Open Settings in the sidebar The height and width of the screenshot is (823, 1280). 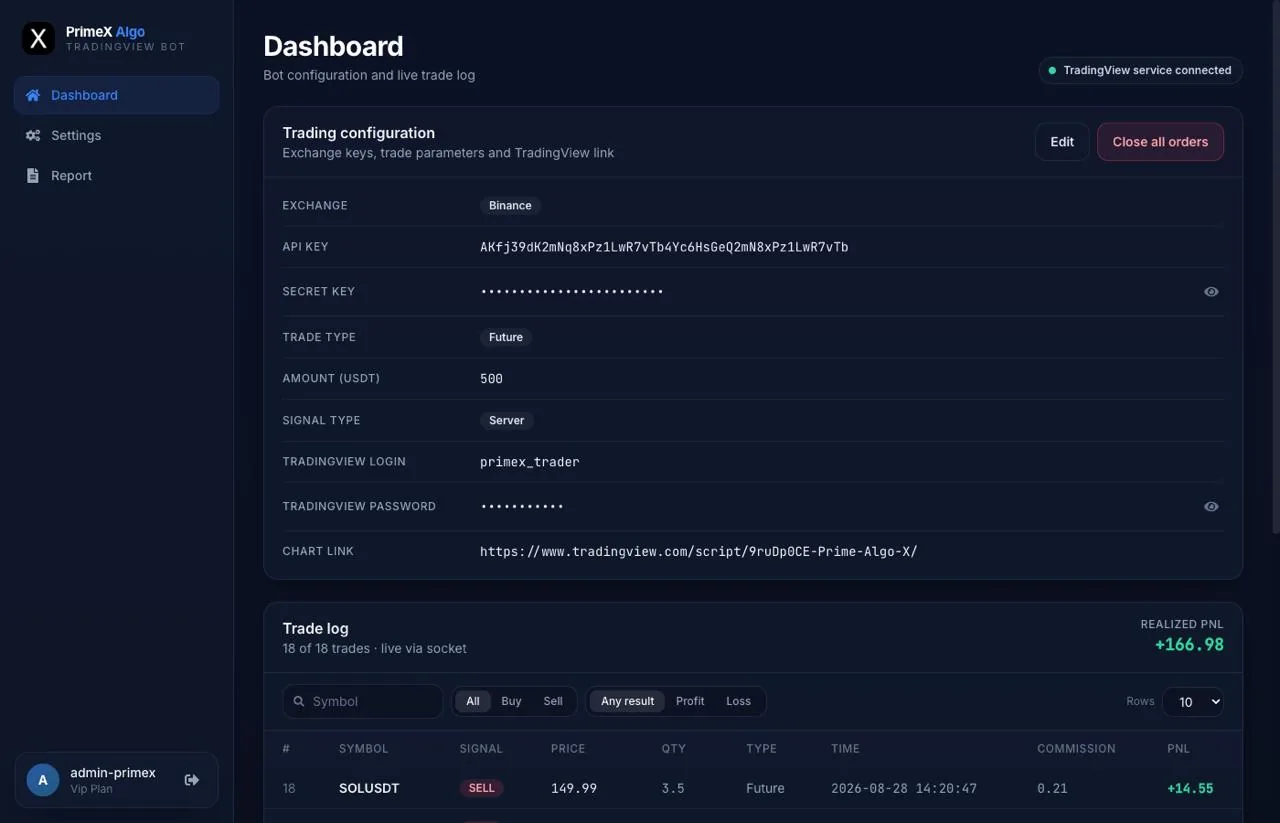coord(117,135)
